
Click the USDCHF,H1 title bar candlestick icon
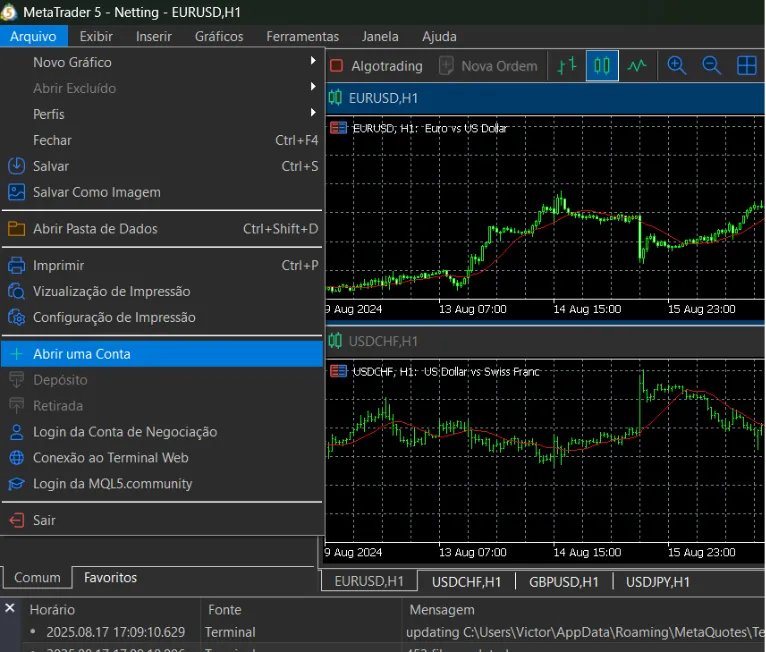pos(335,340)
